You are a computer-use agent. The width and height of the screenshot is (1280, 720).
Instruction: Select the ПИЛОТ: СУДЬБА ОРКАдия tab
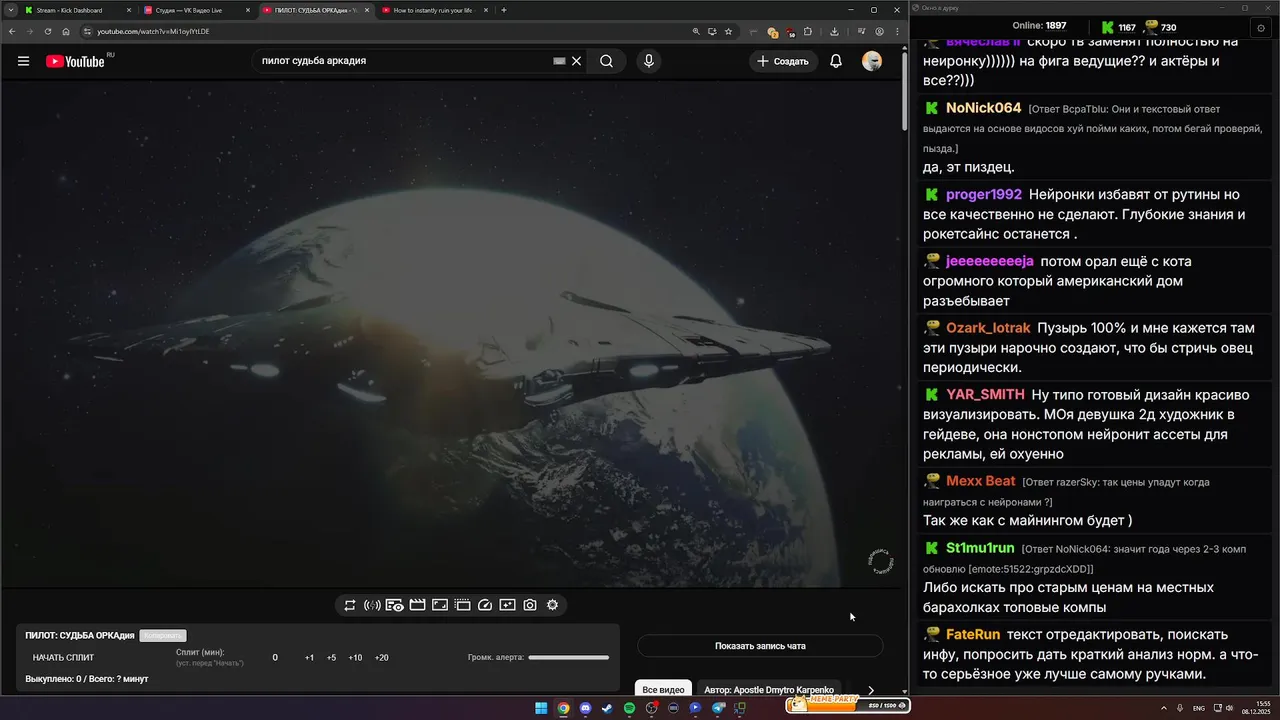pyautogui.click(x=315, y=10)
